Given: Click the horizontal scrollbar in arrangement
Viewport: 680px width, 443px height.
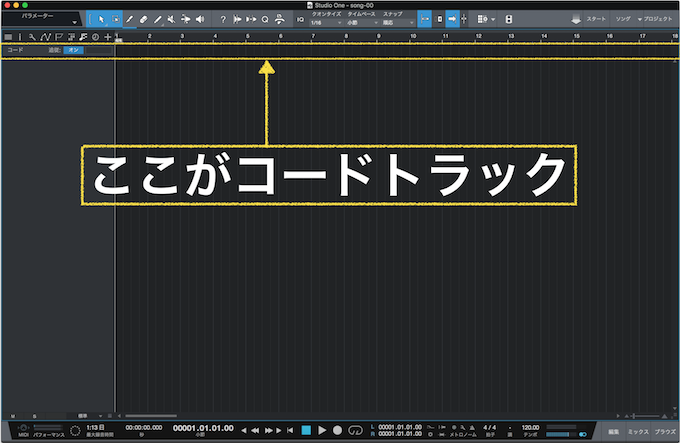Looking at the screenshot, I should (x=150, y=416).
